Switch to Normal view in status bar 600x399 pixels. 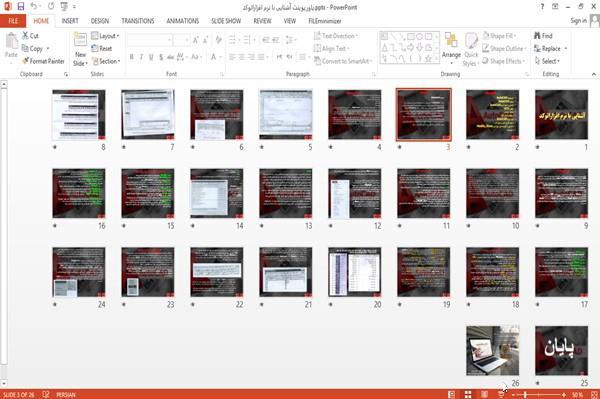tap(452, 394)
